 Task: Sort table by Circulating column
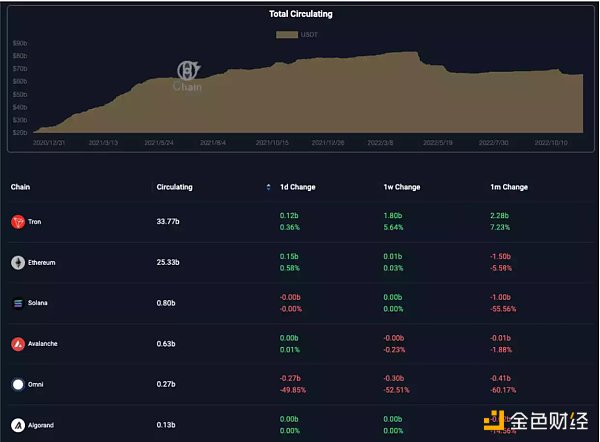[174, 187]
